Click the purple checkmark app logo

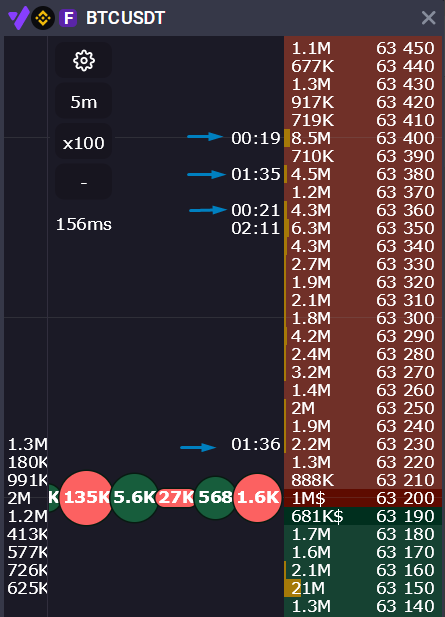(x=18, y=18)
